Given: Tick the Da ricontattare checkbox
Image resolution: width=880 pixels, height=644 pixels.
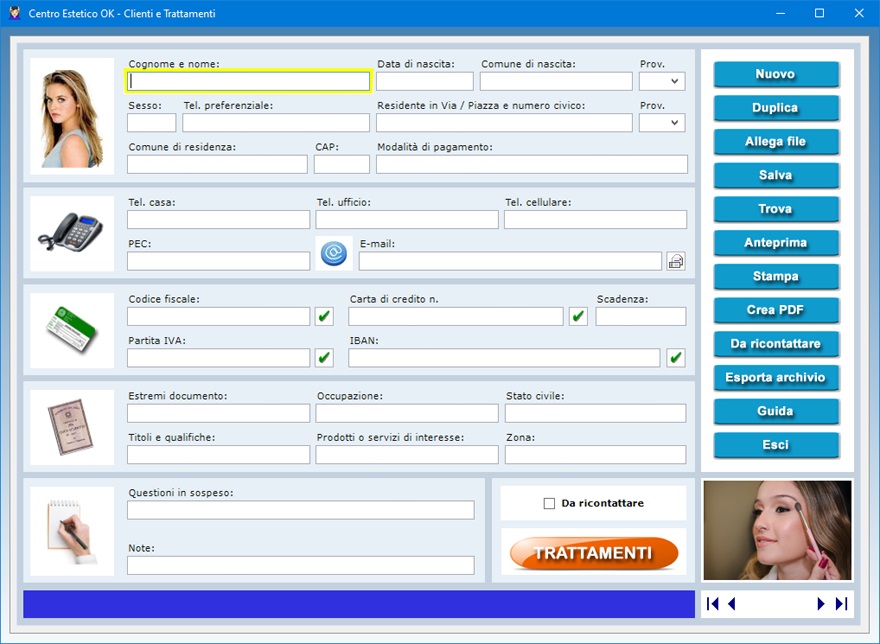Looking at the screenshot, I should pos(549,504).
